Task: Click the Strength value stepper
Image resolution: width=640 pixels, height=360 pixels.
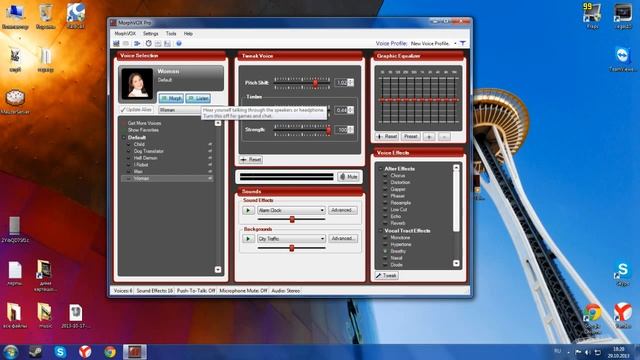Action: [x=351, y=130]
